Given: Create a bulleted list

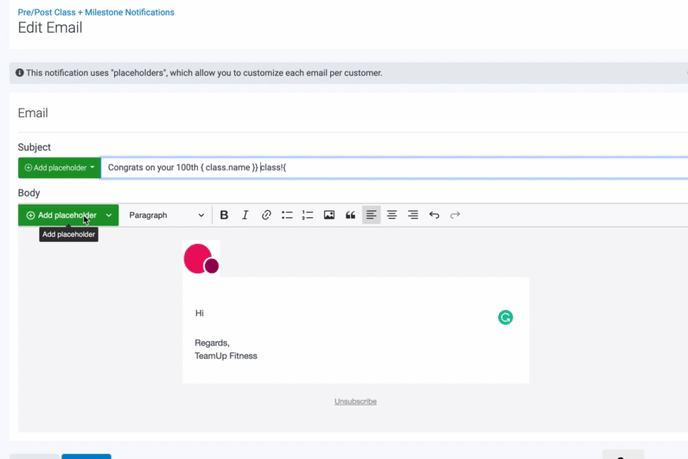Looking at the screenshot, I should click(287, 215).
